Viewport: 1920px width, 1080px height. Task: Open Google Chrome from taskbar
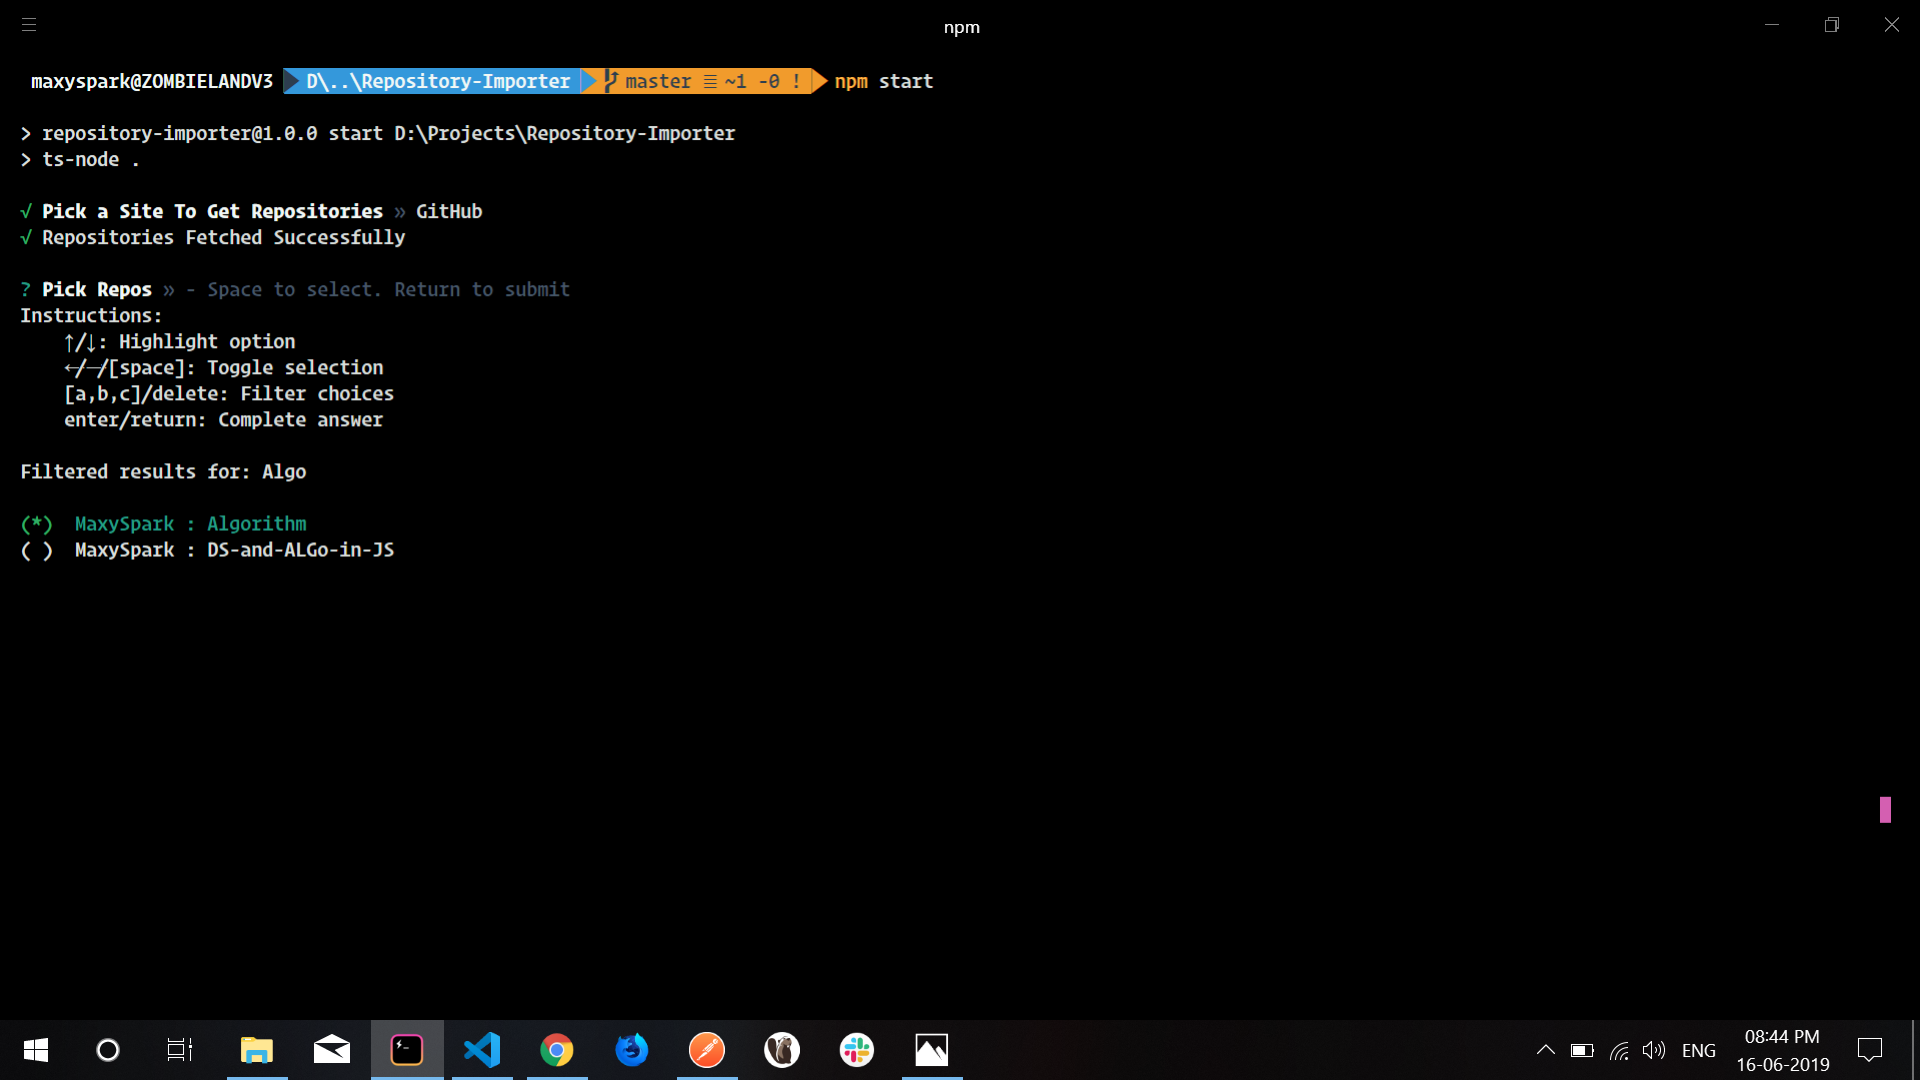coord(557,1050)
